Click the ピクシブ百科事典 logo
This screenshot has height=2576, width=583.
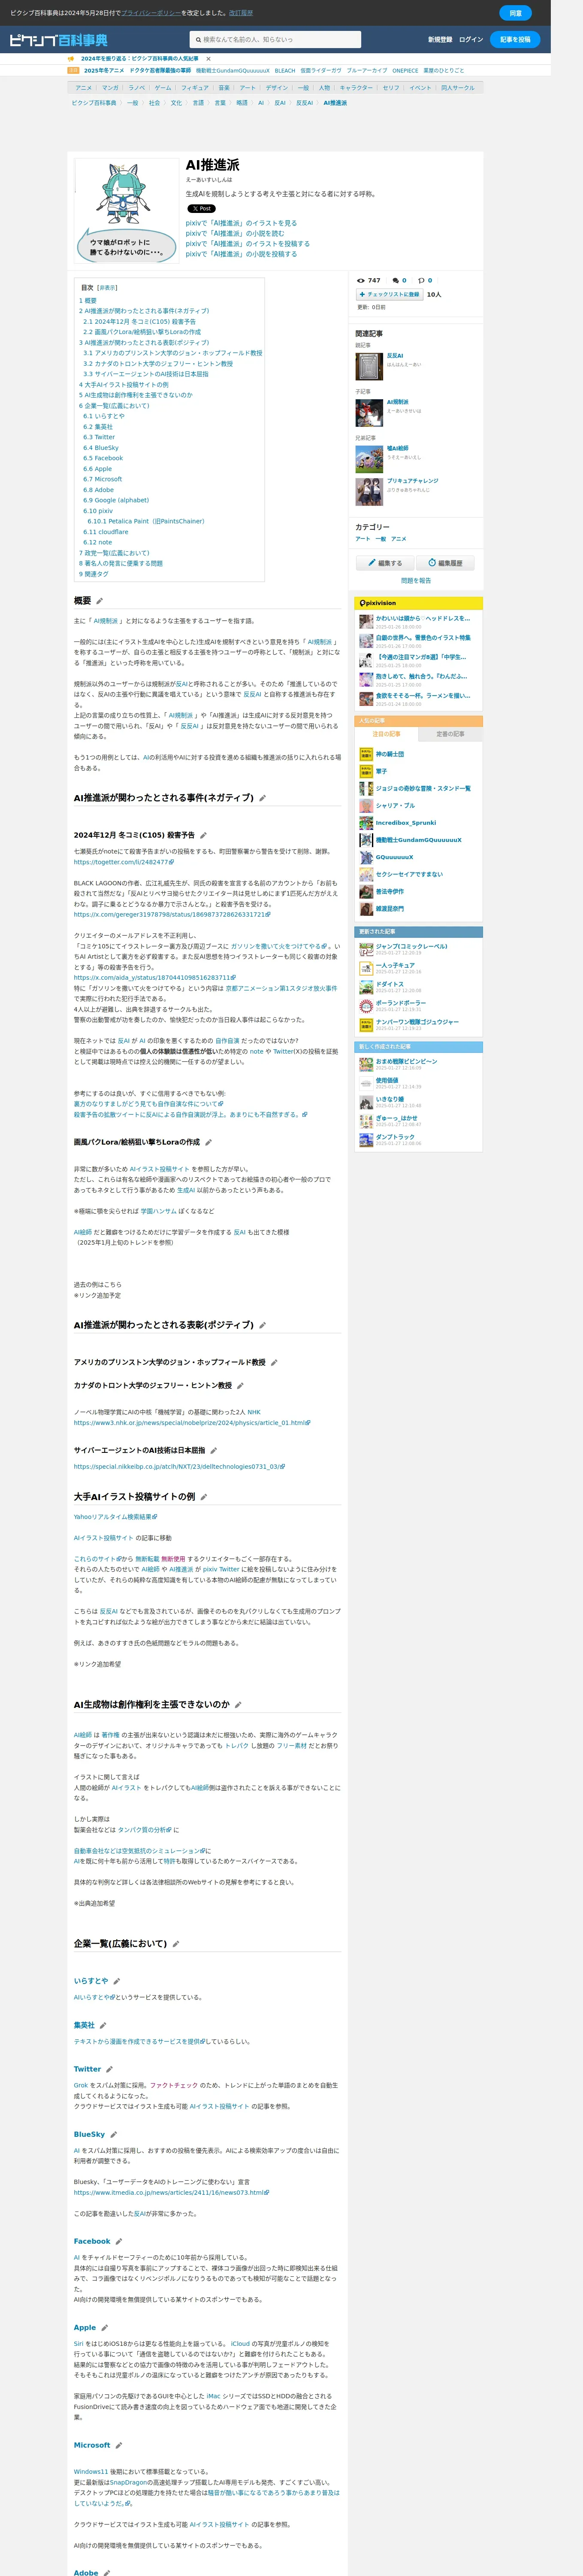coord(58,40)
